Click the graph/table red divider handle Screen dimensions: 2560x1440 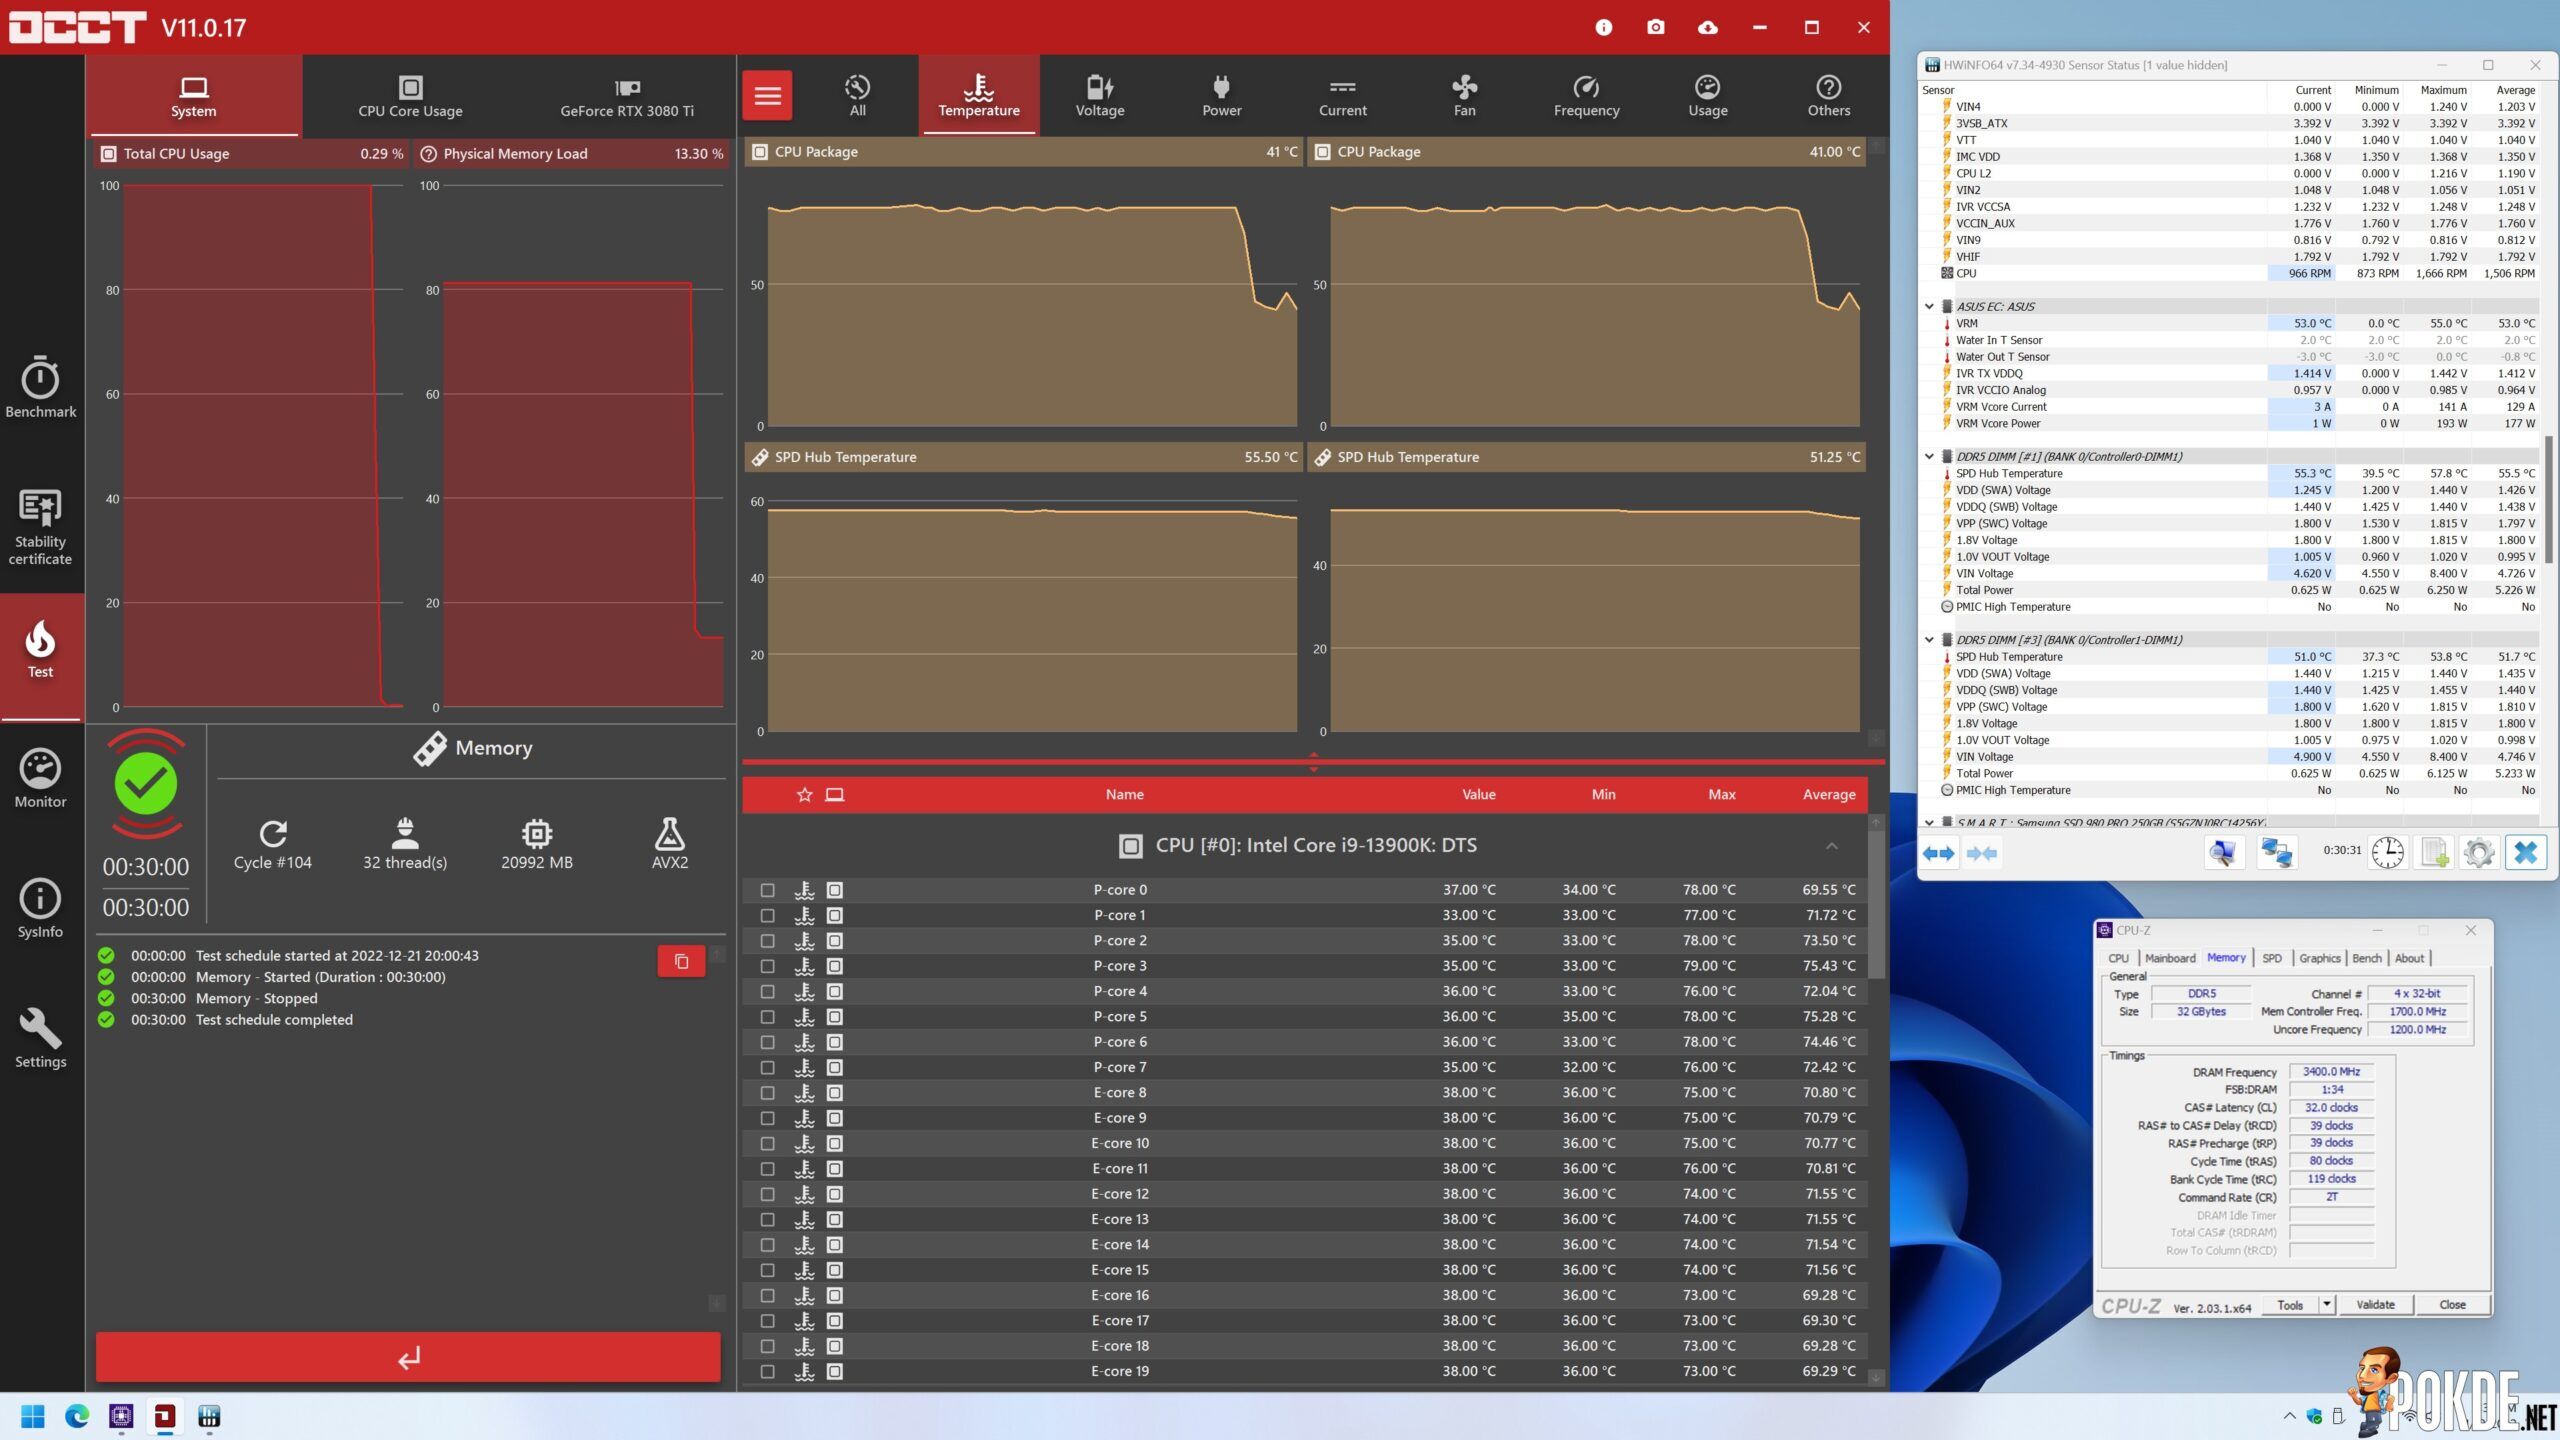click(x=1313, y=762)
